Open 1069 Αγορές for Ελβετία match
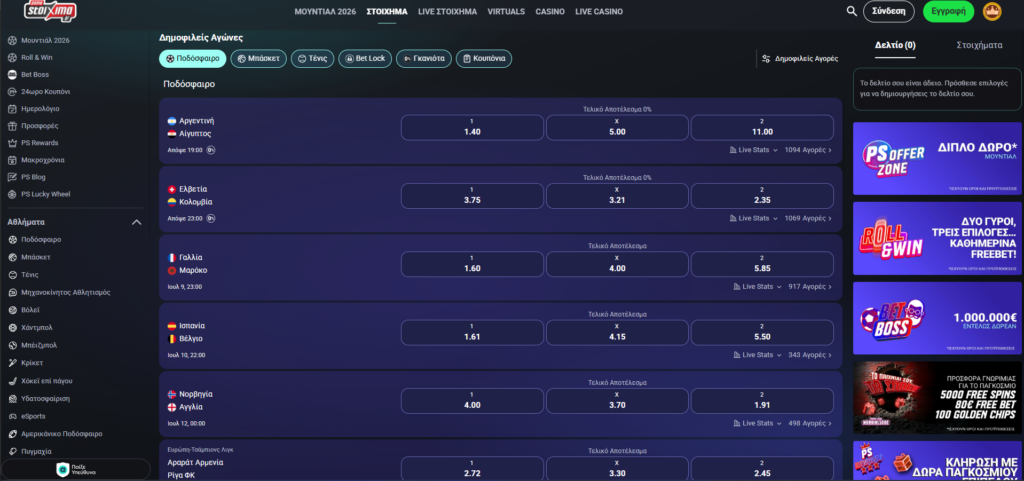The height and width of the screenshot is (481, 1024). (808, 218)
